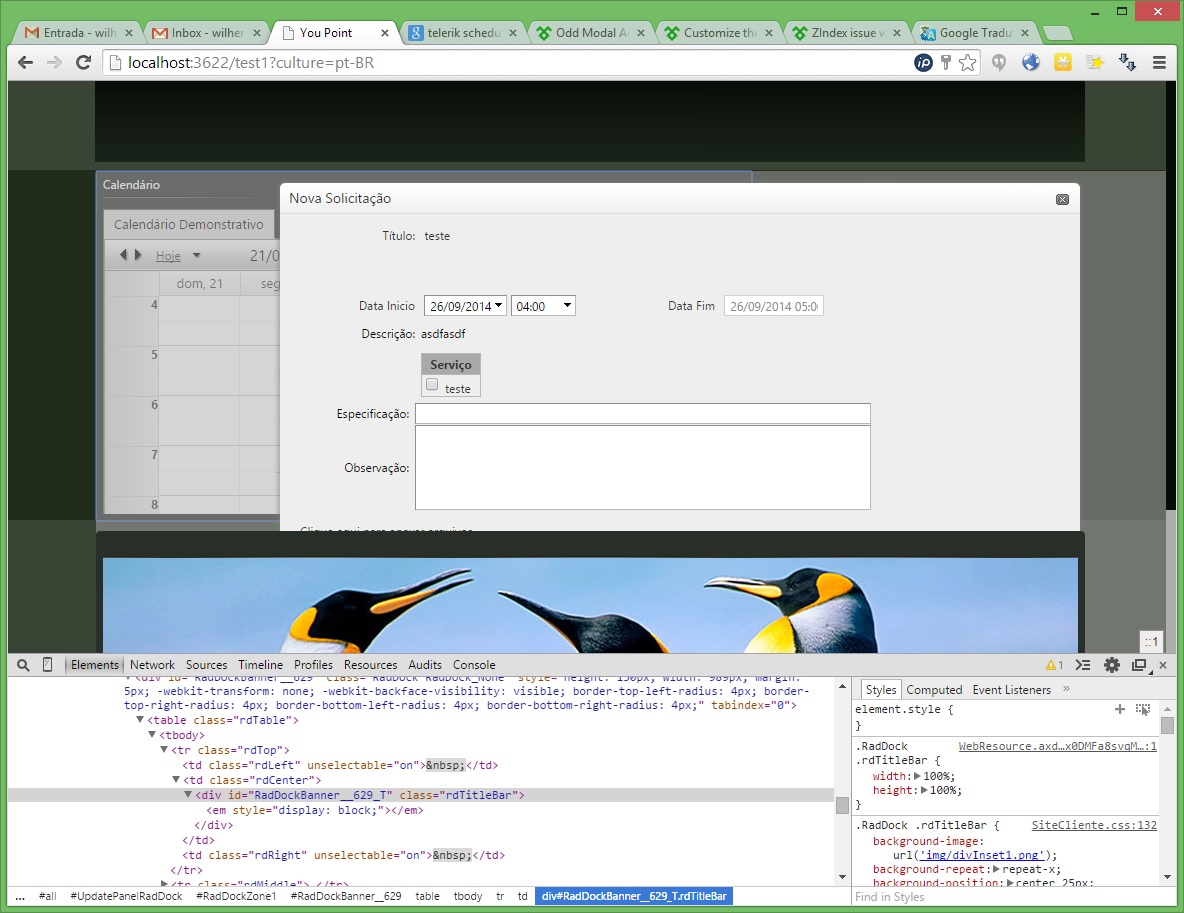The image size is (1184, 913).
Task: Open the 04:00 time dropdown
Action: click(567, 305)
